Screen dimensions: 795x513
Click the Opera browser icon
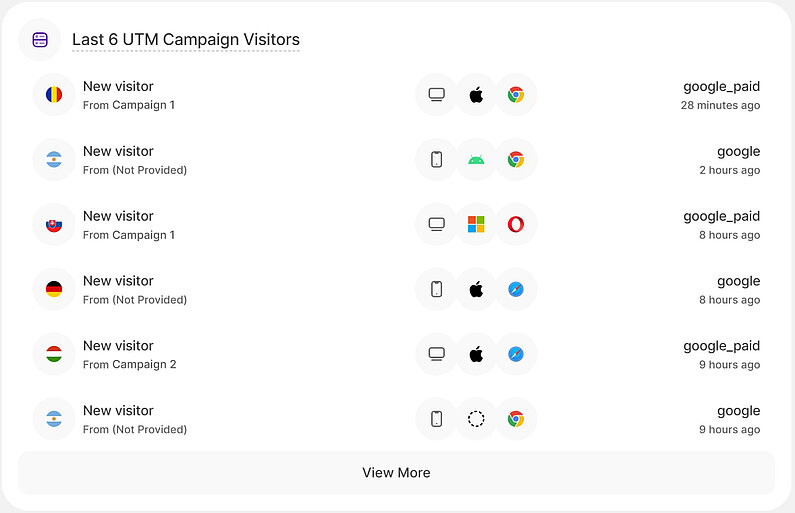coord(515,225)
